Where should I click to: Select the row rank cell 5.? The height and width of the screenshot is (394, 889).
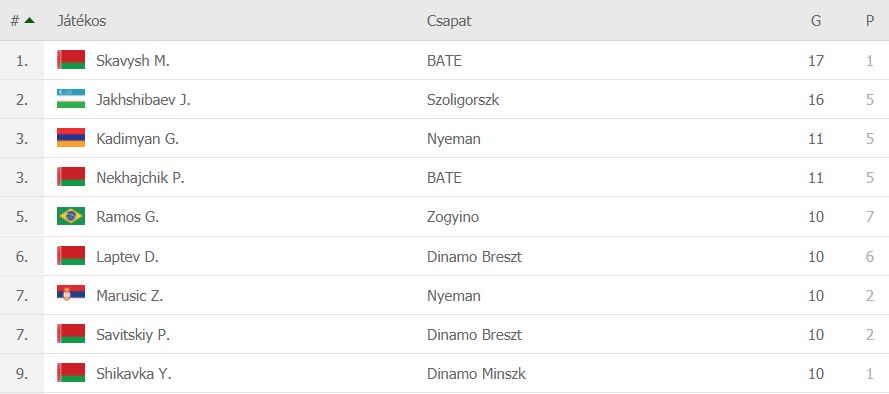pyautogui.click(x=22, y=217)
